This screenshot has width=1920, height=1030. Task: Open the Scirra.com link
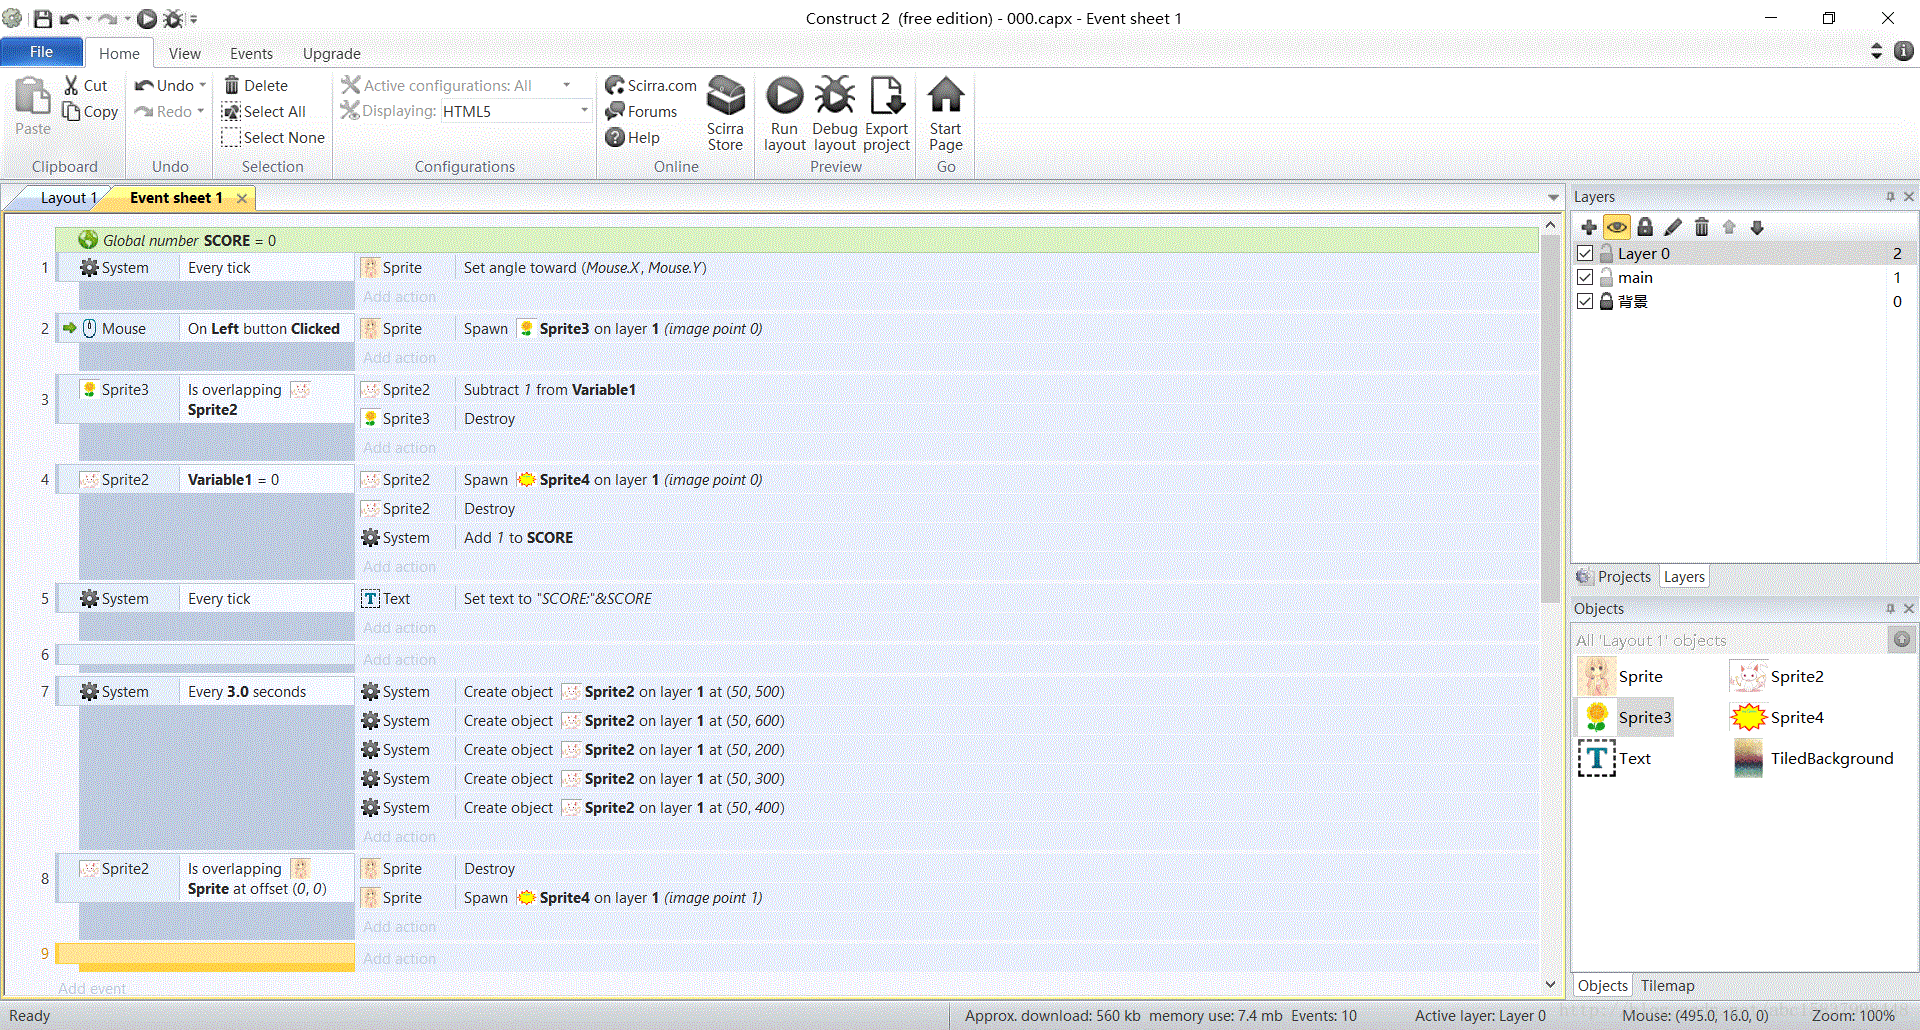[x=651, y=86]
